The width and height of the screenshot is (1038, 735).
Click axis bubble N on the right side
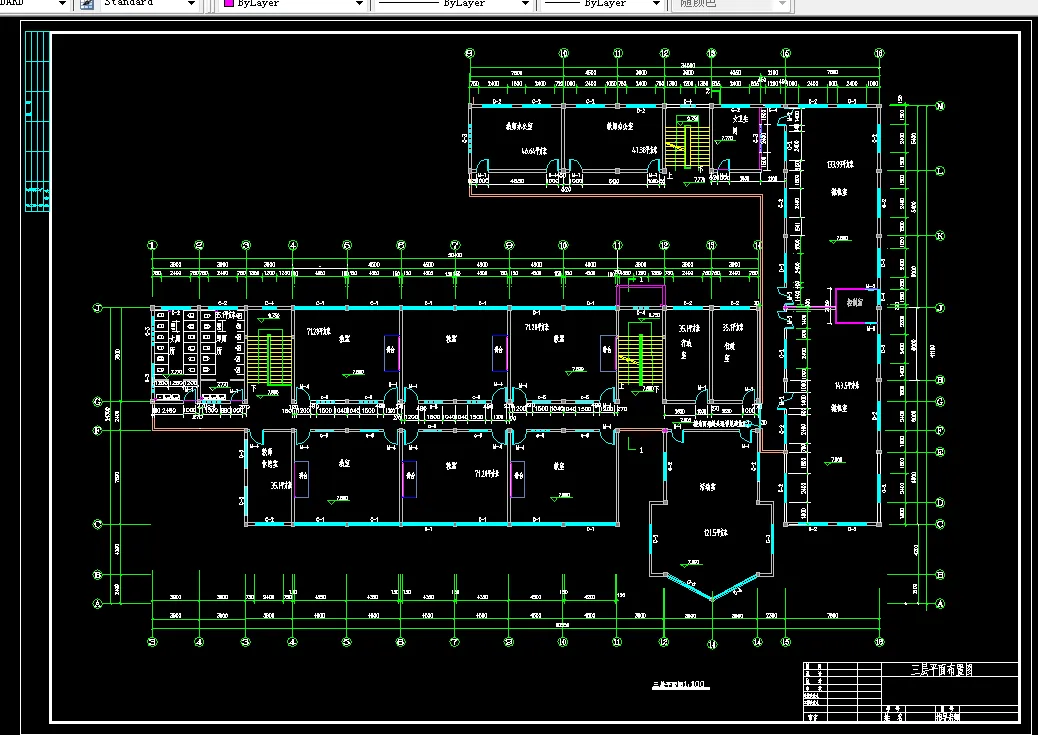[940, 106]
